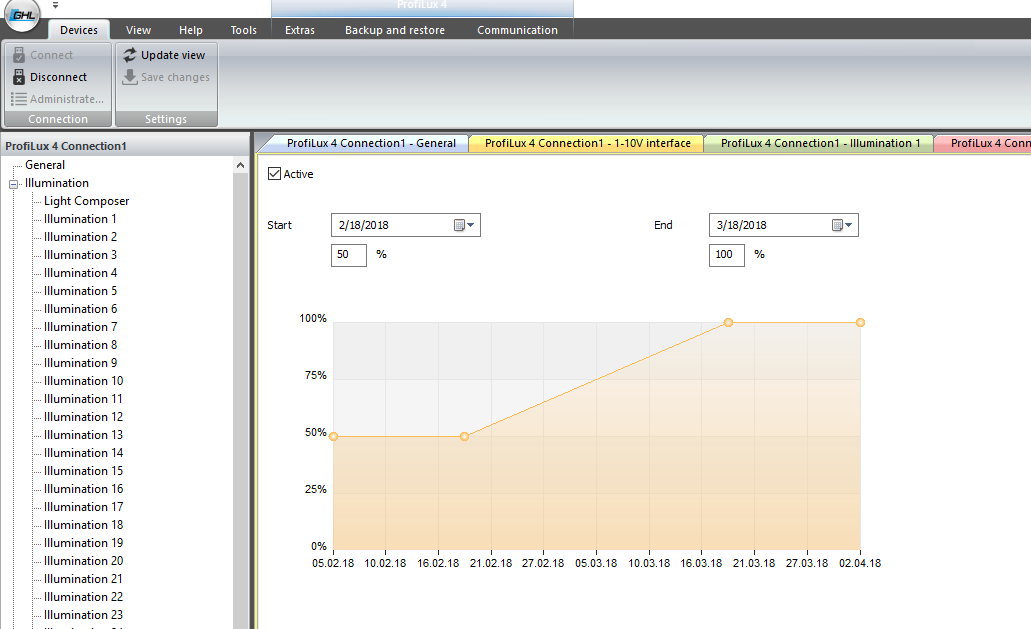The width and height of the screenshot is (1031, 629).
Task: Select Illumination 2 in the tree
Action: coord(80,237)
